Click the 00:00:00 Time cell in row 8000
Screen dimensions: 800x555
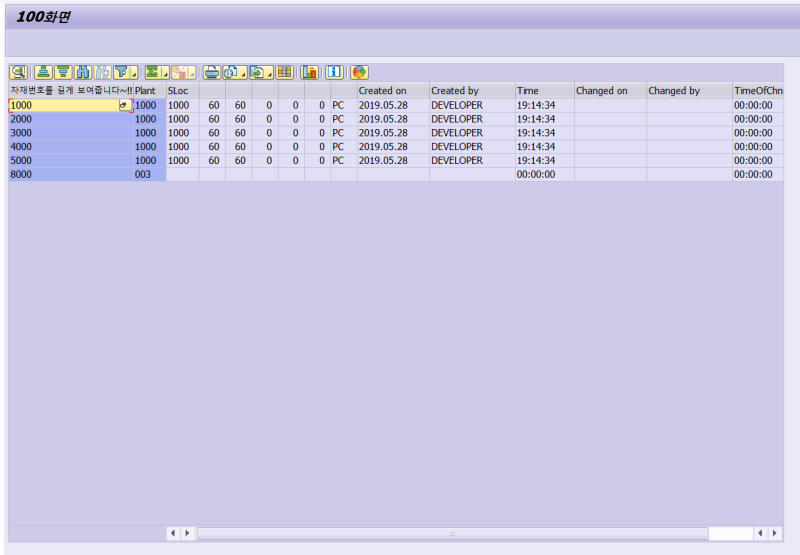(x=544, y=174)
